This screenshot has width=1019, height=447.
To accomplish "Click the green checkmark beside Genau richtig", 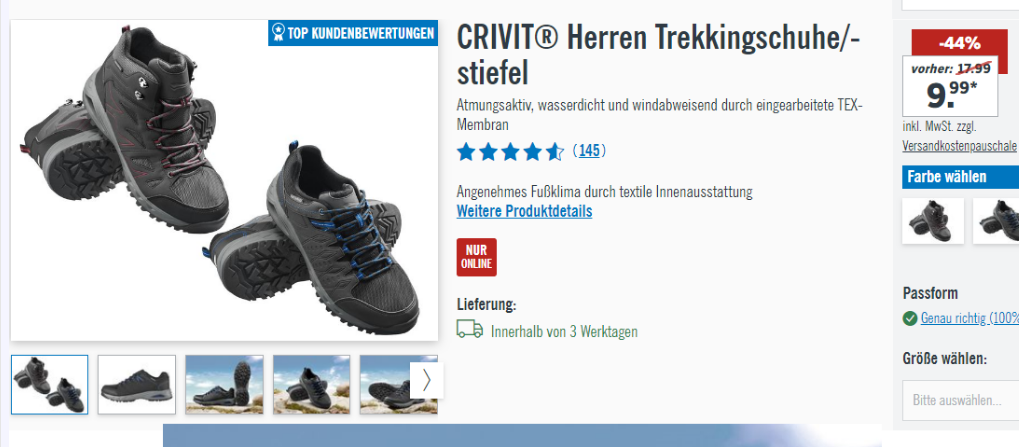I will 910,319.
